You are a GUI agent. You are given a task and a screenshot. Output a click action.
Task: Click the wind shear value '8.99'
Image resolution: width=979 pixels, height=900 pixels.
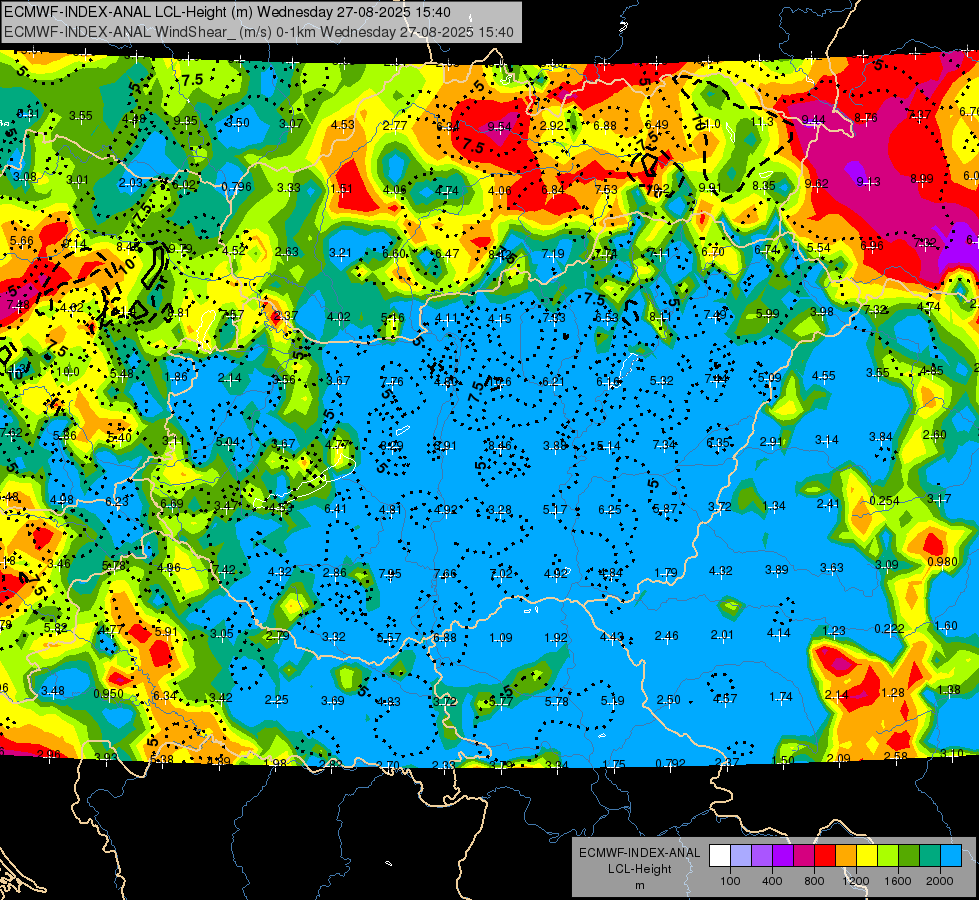[922, 179]
